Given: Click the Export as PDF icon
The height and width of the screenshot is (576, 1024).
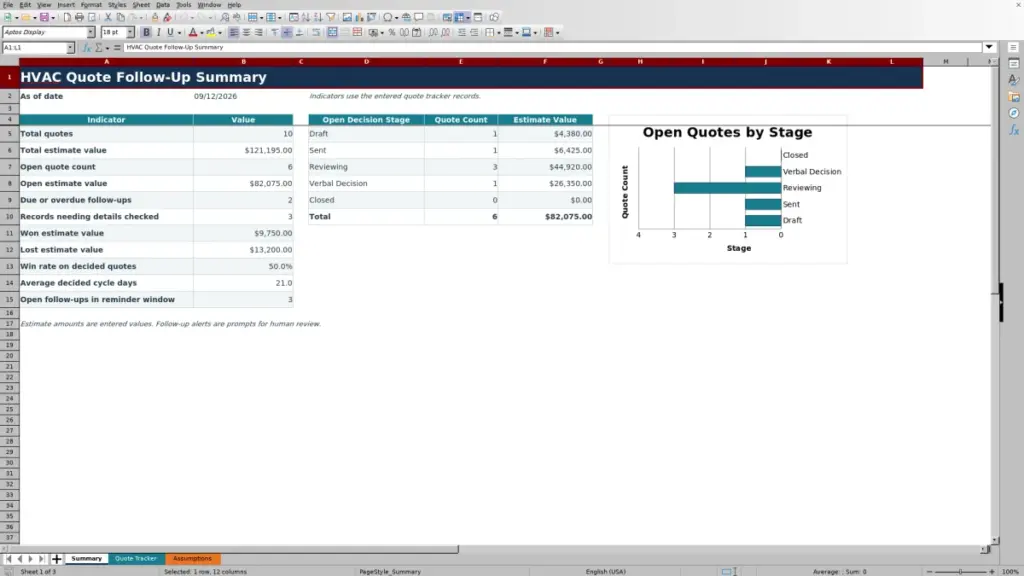Looking at the screenshot, I should point(67,17).
